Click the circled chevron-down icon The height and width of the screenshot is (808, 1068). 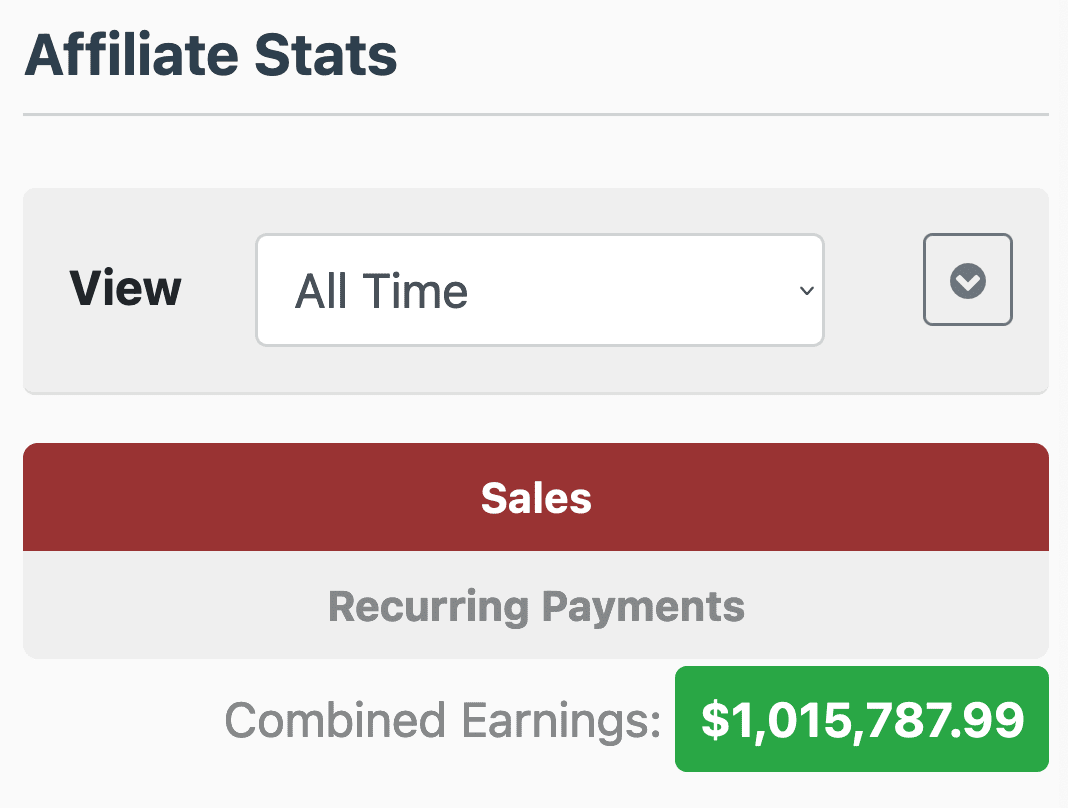[x=967, y=281]
